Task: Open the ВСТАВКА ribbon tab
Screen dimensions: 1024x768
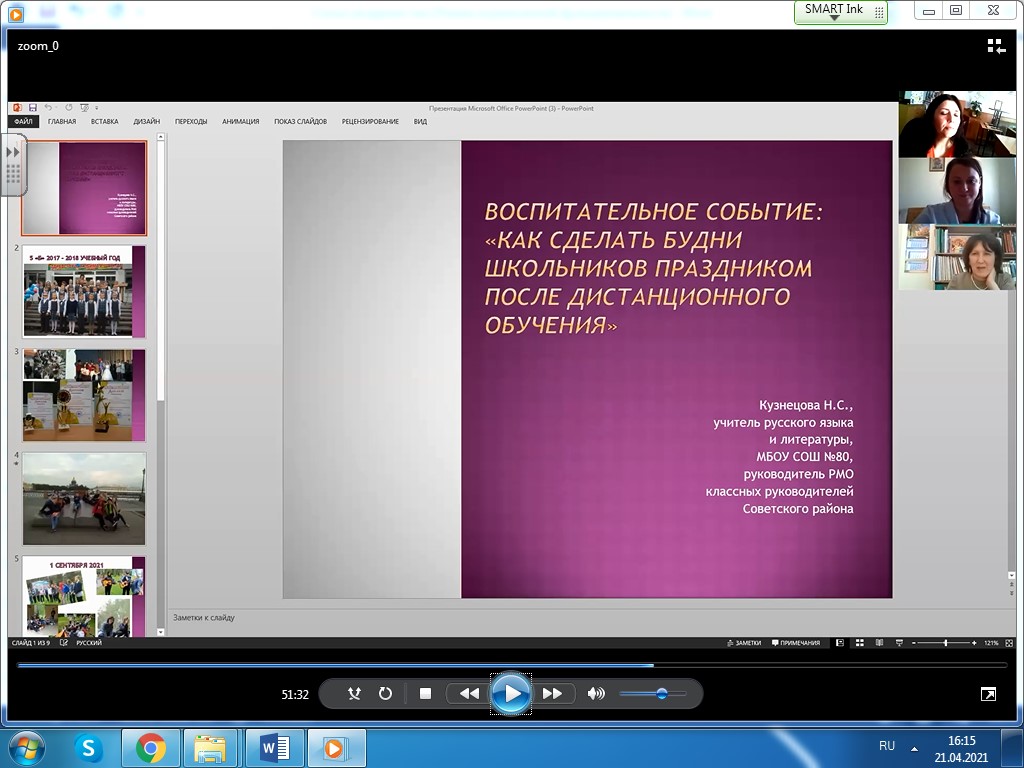Action: click(x=104, y=122)
